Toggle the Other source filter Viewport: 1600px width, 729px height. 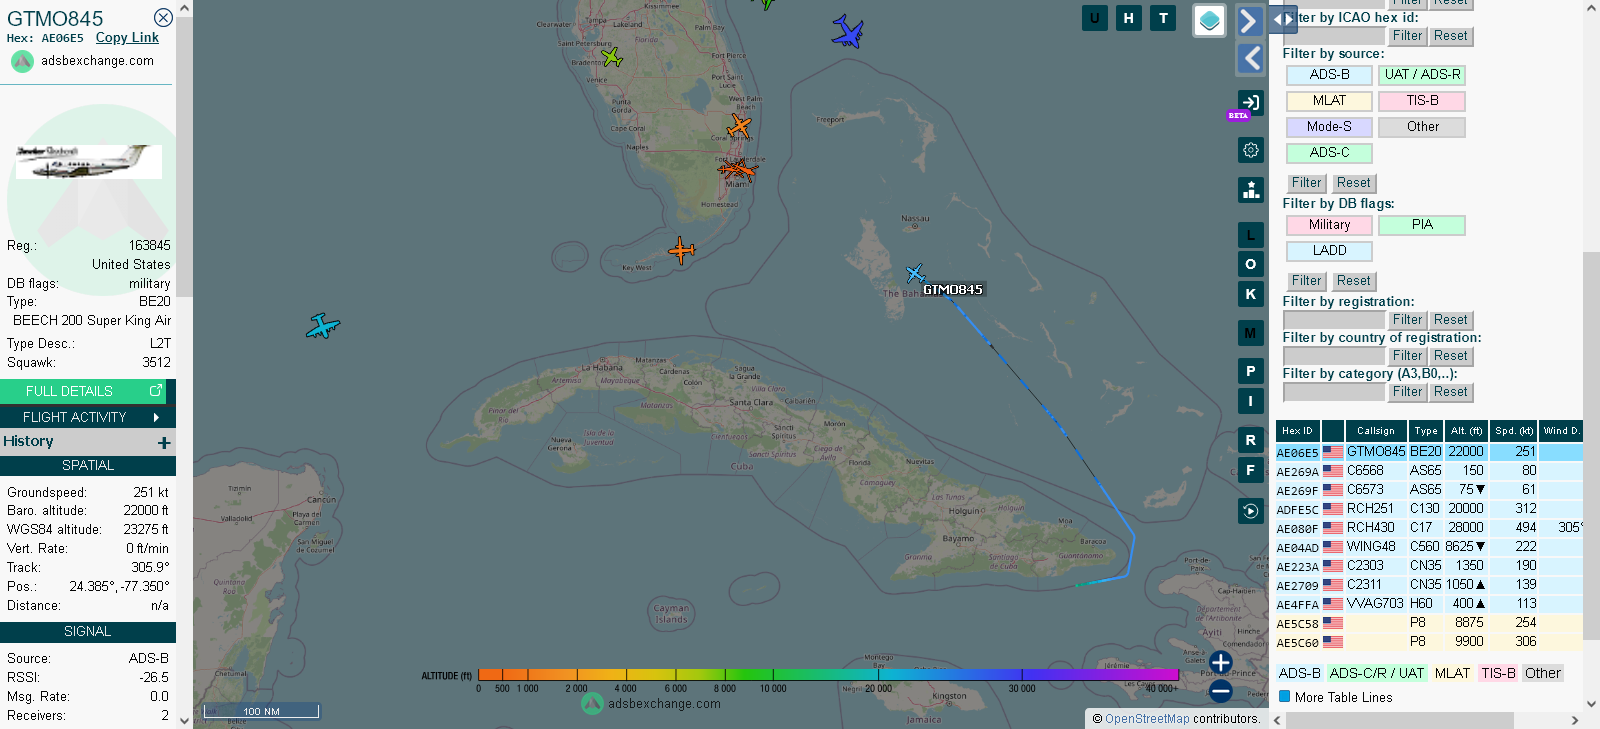coord(1422,127)
